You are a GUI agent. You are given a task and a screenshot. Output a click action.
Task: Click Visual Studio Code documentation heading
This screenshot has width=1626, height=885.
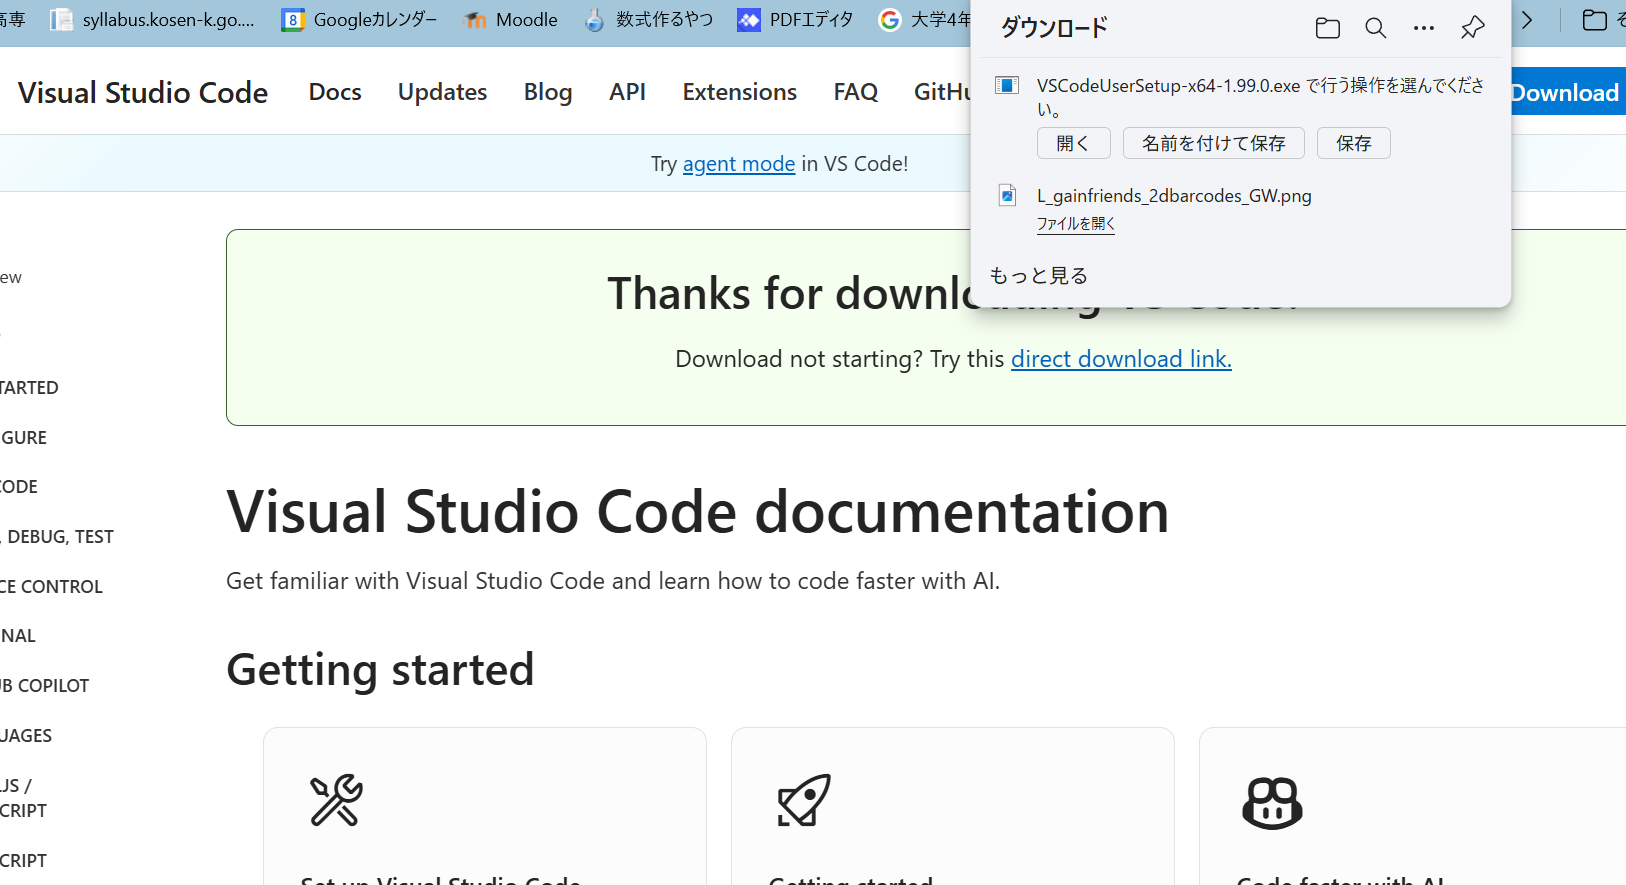pyautogui.click(x=698, y=512)
